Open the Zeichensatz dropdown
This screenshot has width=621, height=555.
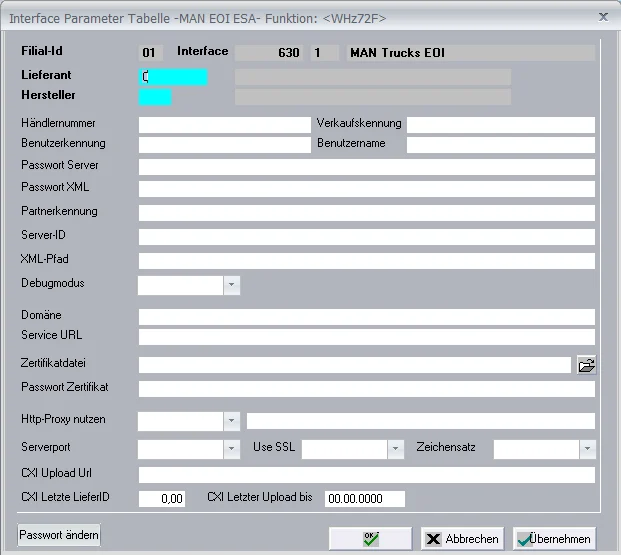587,449
